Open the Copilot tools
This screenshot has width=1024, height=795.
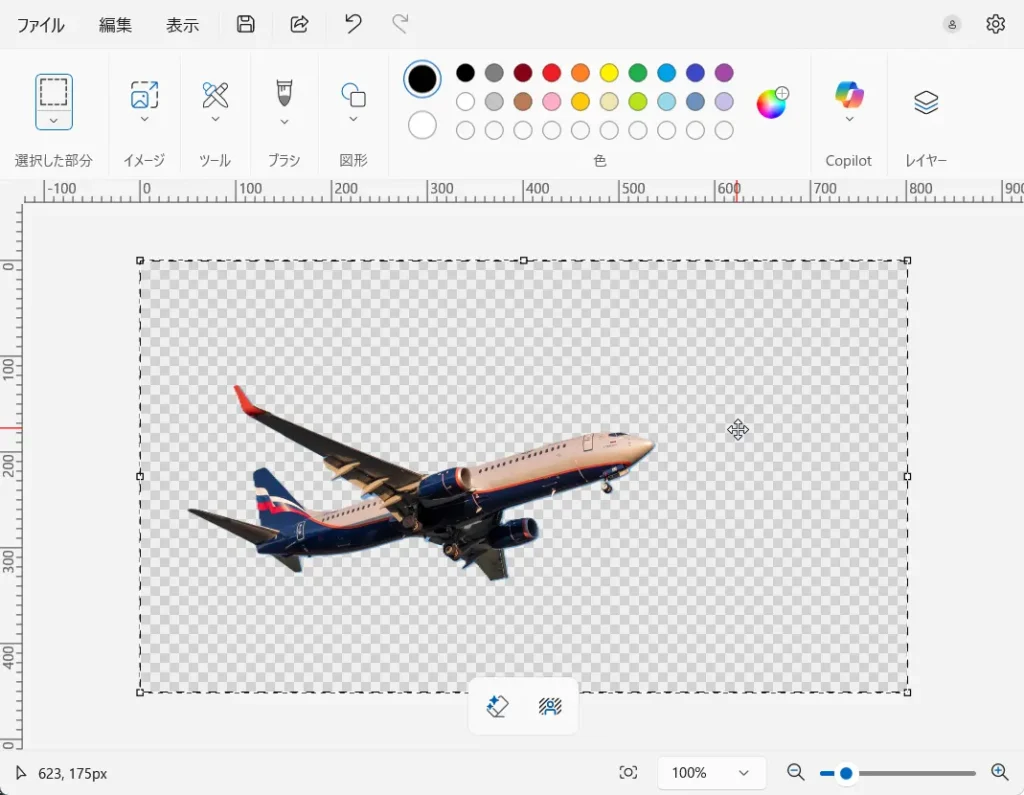(849, 102)
